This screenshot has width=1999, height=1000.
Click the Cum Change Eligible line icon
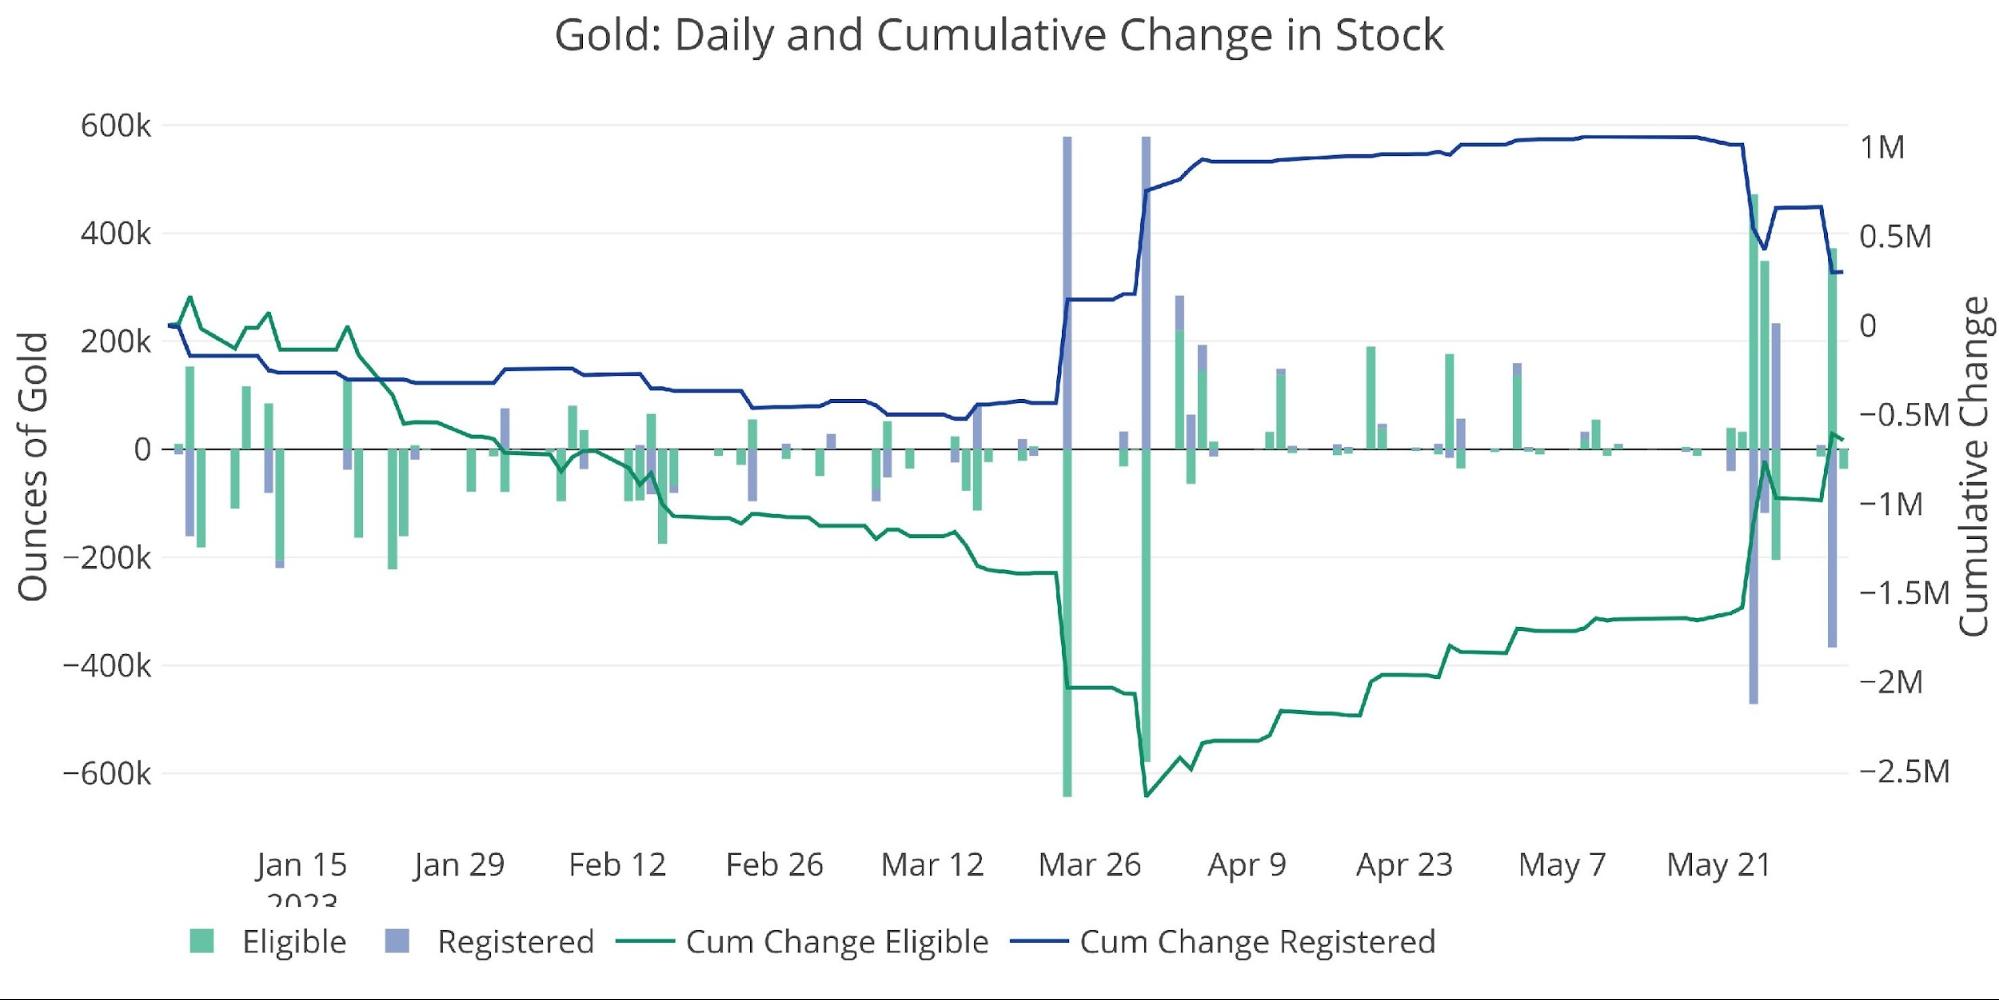(645, 942)
